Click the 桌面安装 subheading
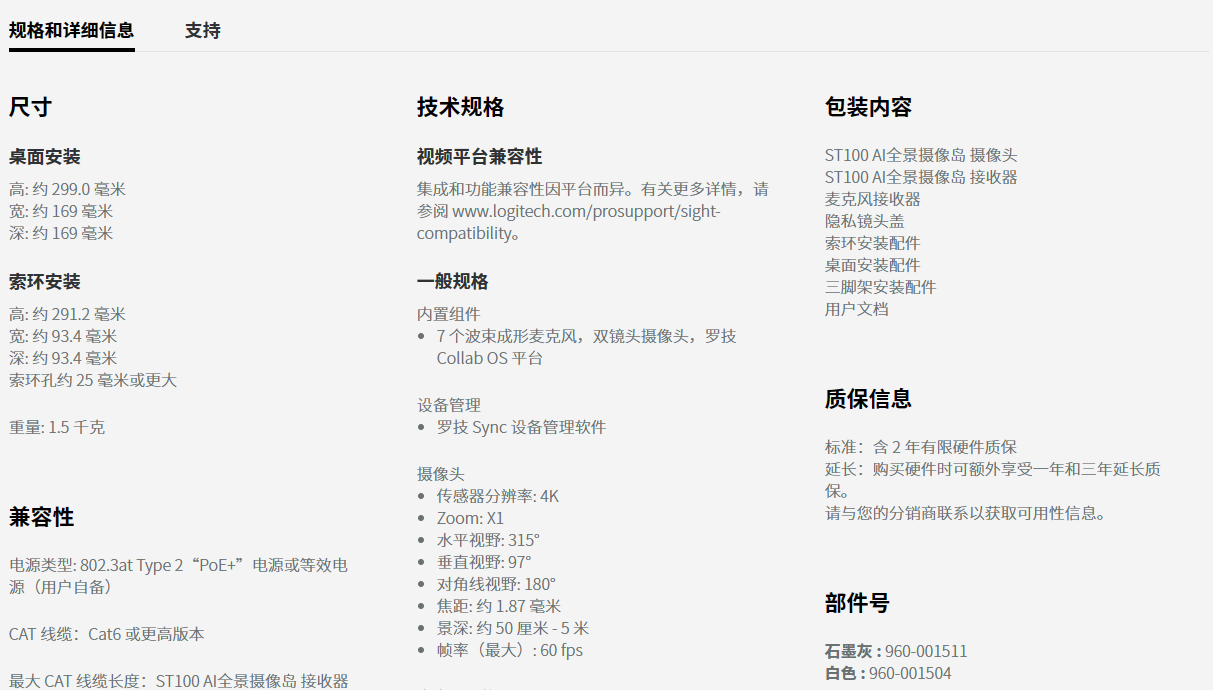Image resolution: width=1213 pixels, height=690 pixels. 45,157
